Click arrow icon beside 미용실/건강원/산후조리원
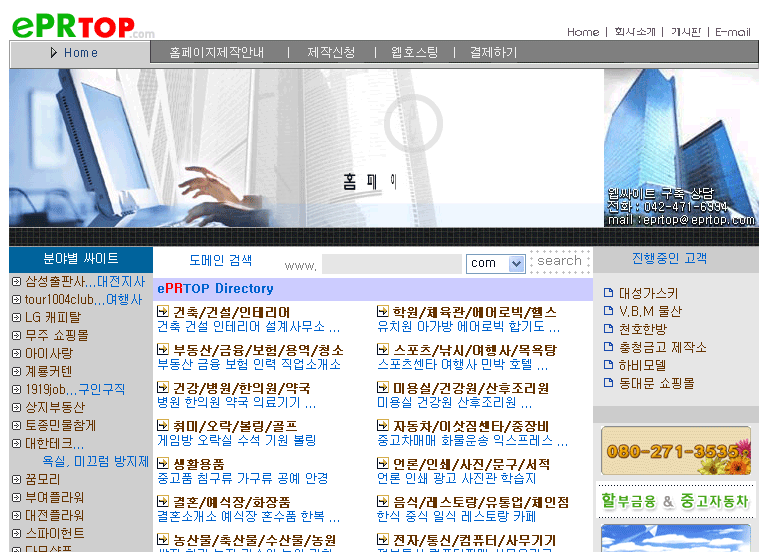This screenshot has width=768, height=552. (x=383, y=387)
